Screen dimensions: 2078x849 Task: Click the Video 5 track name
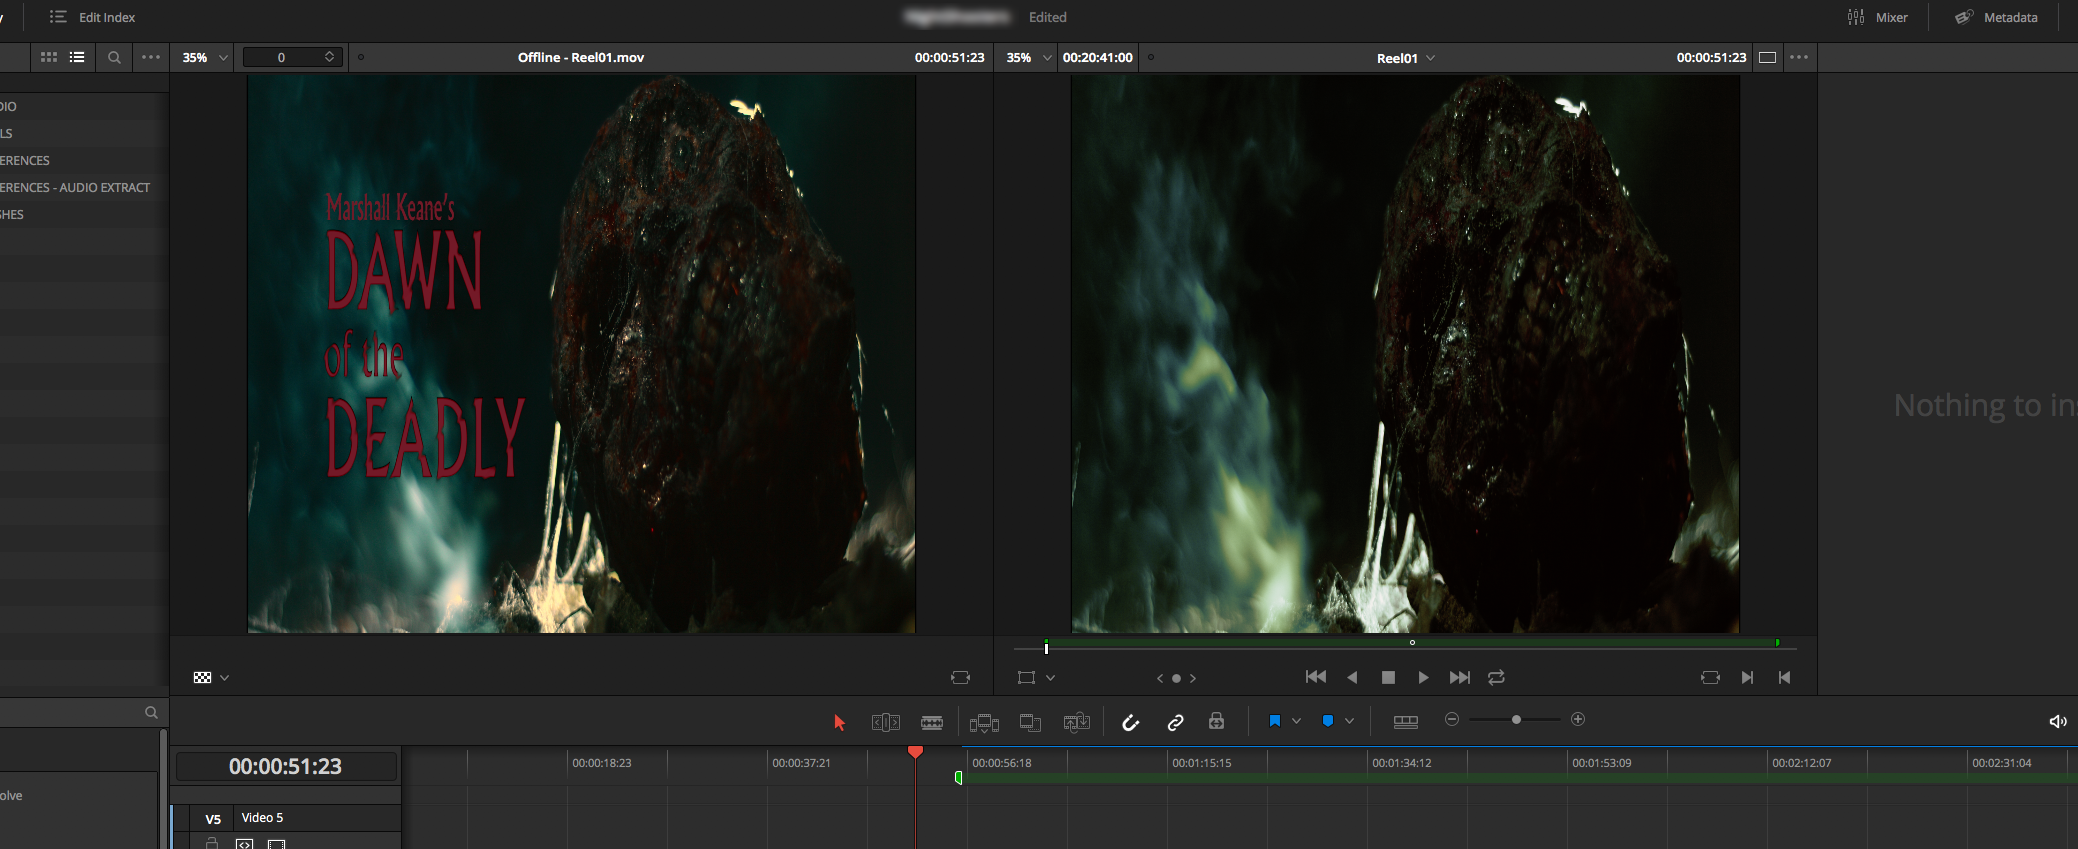pyautogui.click(x=262, y=817)
